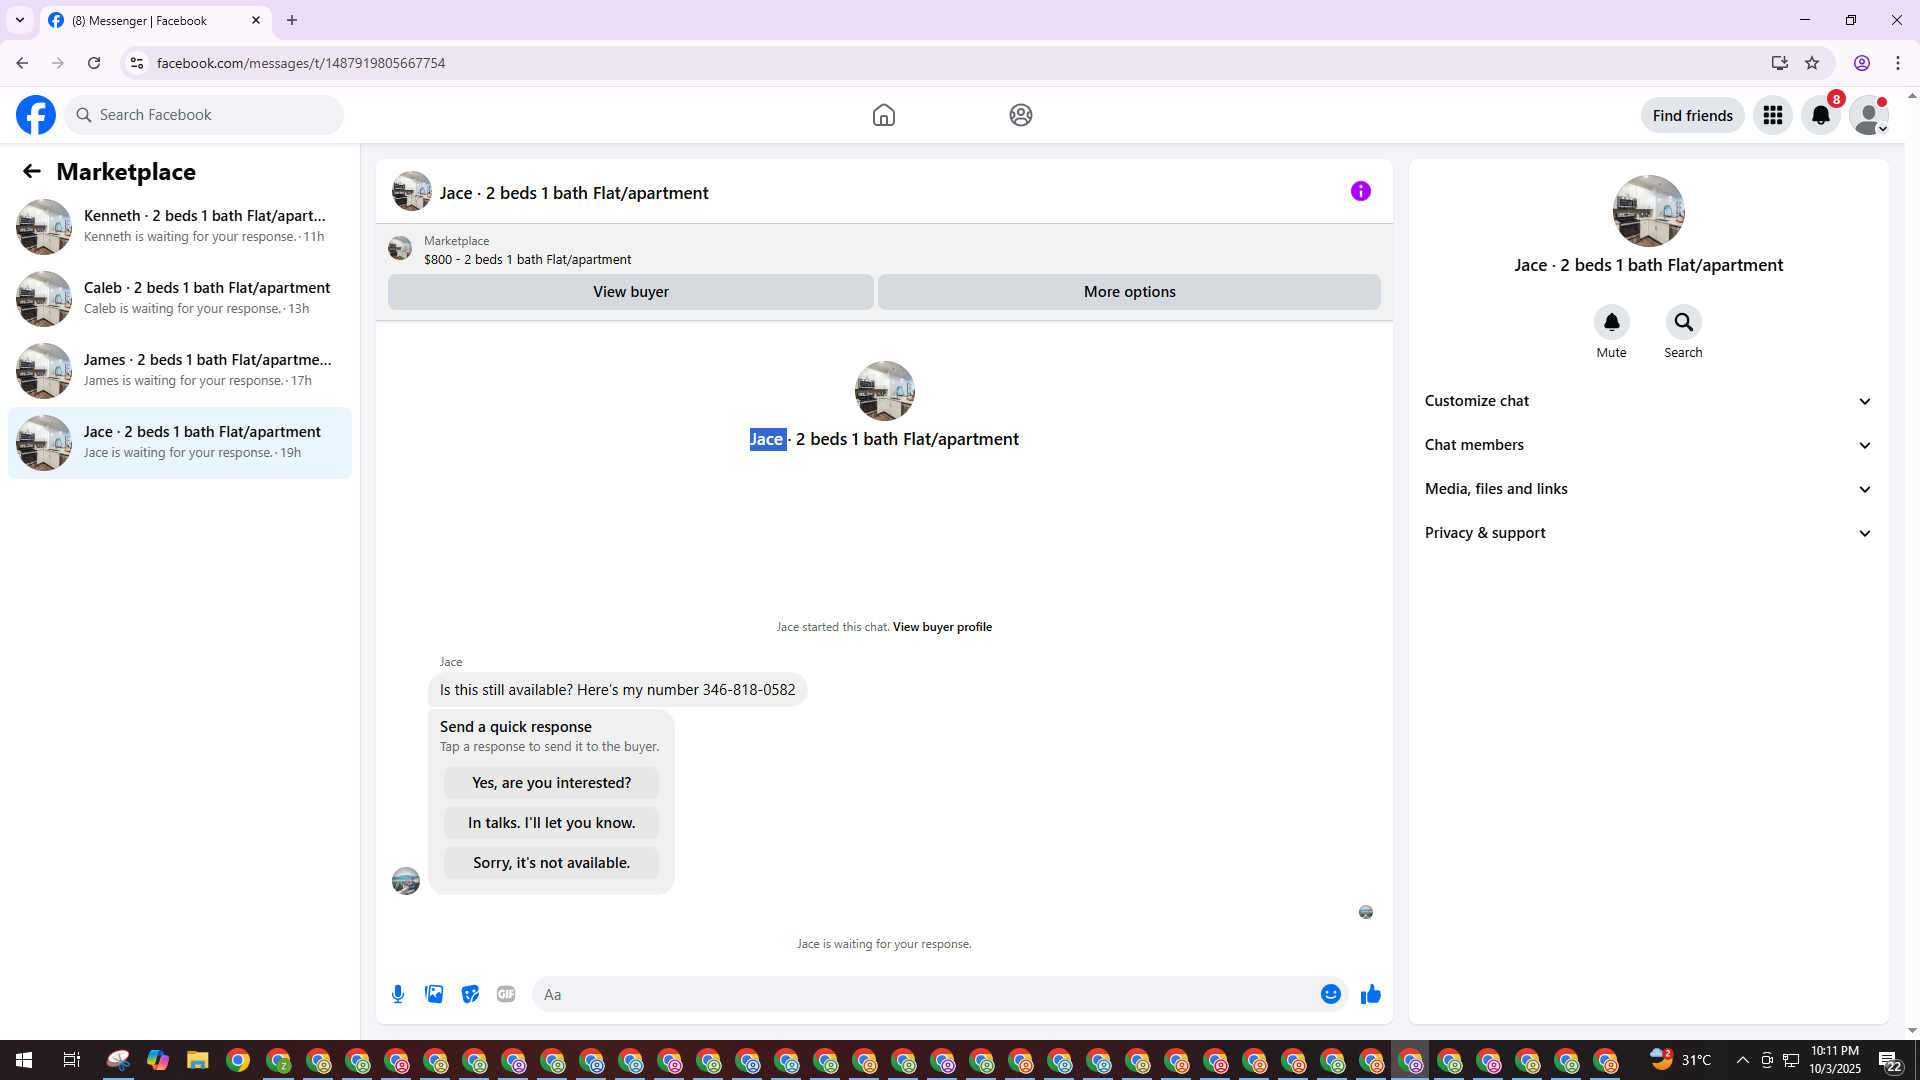Show hidden system tray icons
The width and height of the screenshot is (1920, 1080).
1743,1060
